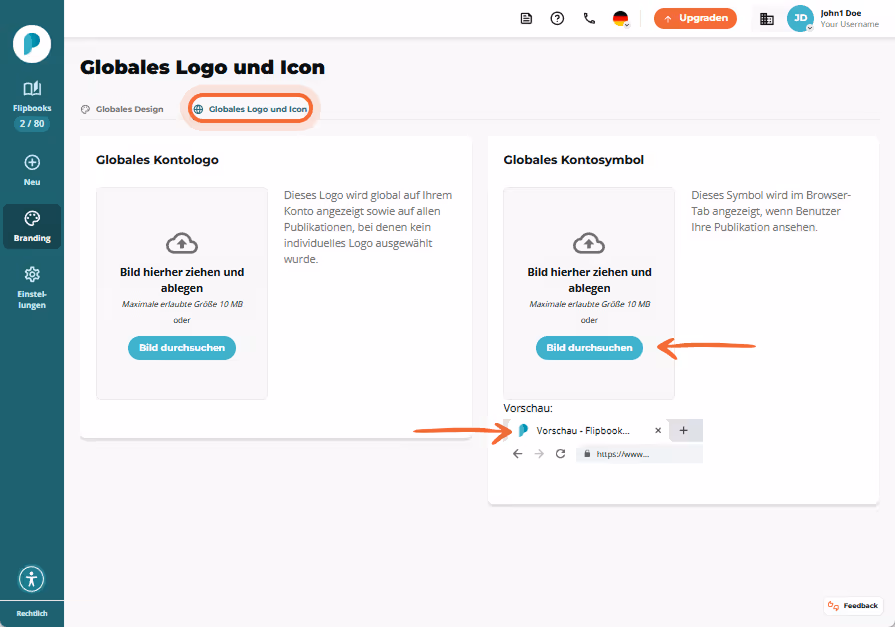Click the plus new-tab button in preview

(x=683, y=431)
